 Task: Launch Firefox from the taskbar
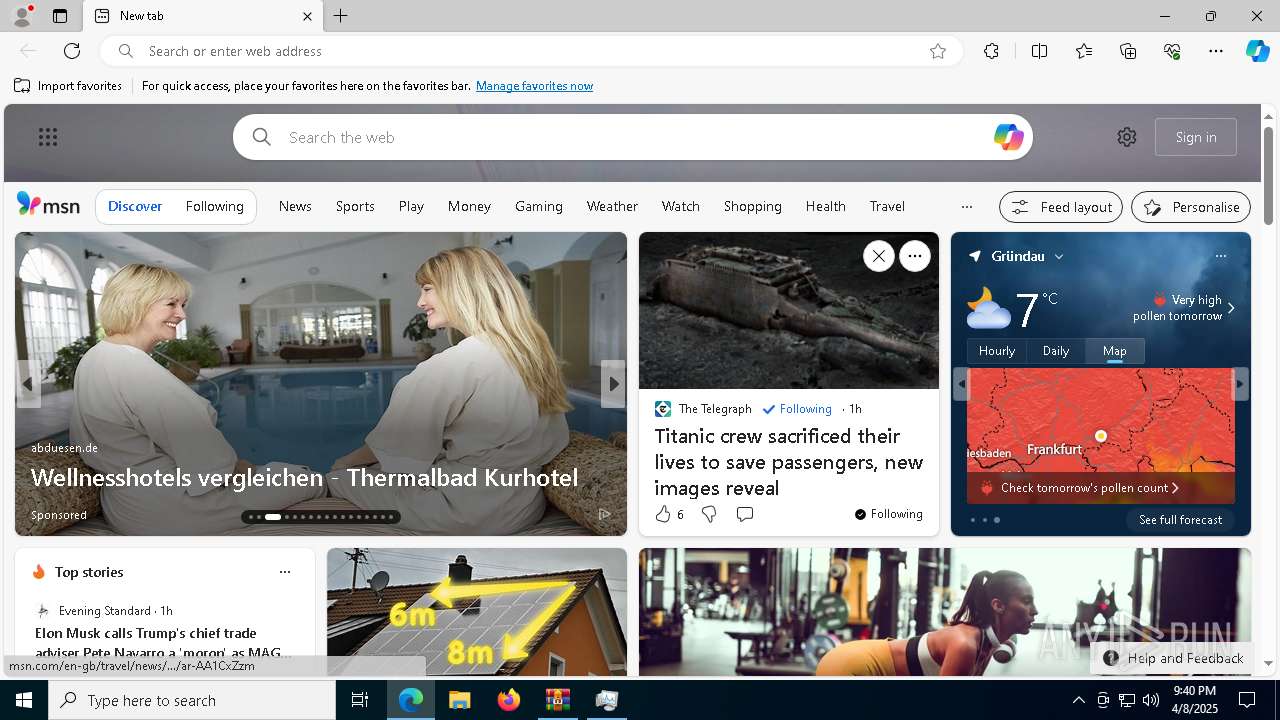click(x=509, y=700)
